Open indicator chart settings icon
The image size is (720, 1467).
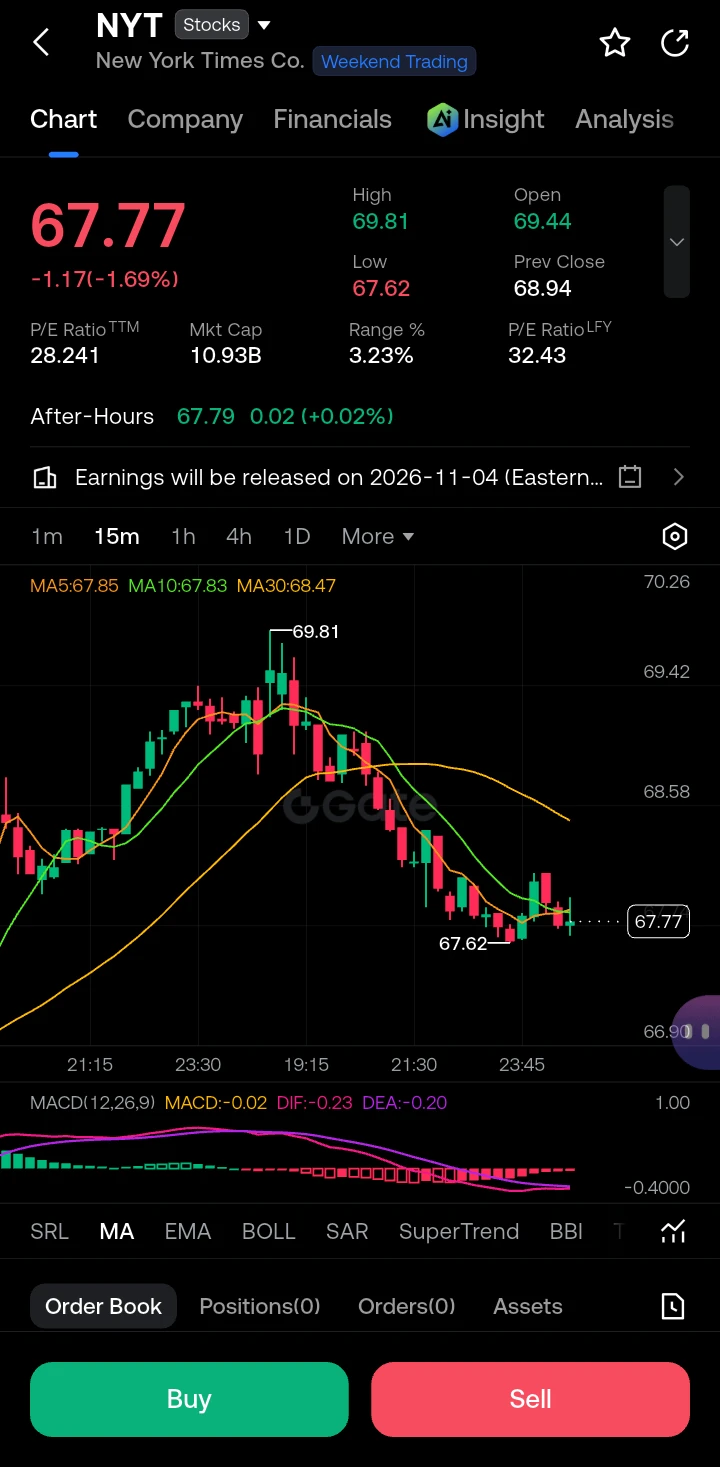pos(673,1231)
